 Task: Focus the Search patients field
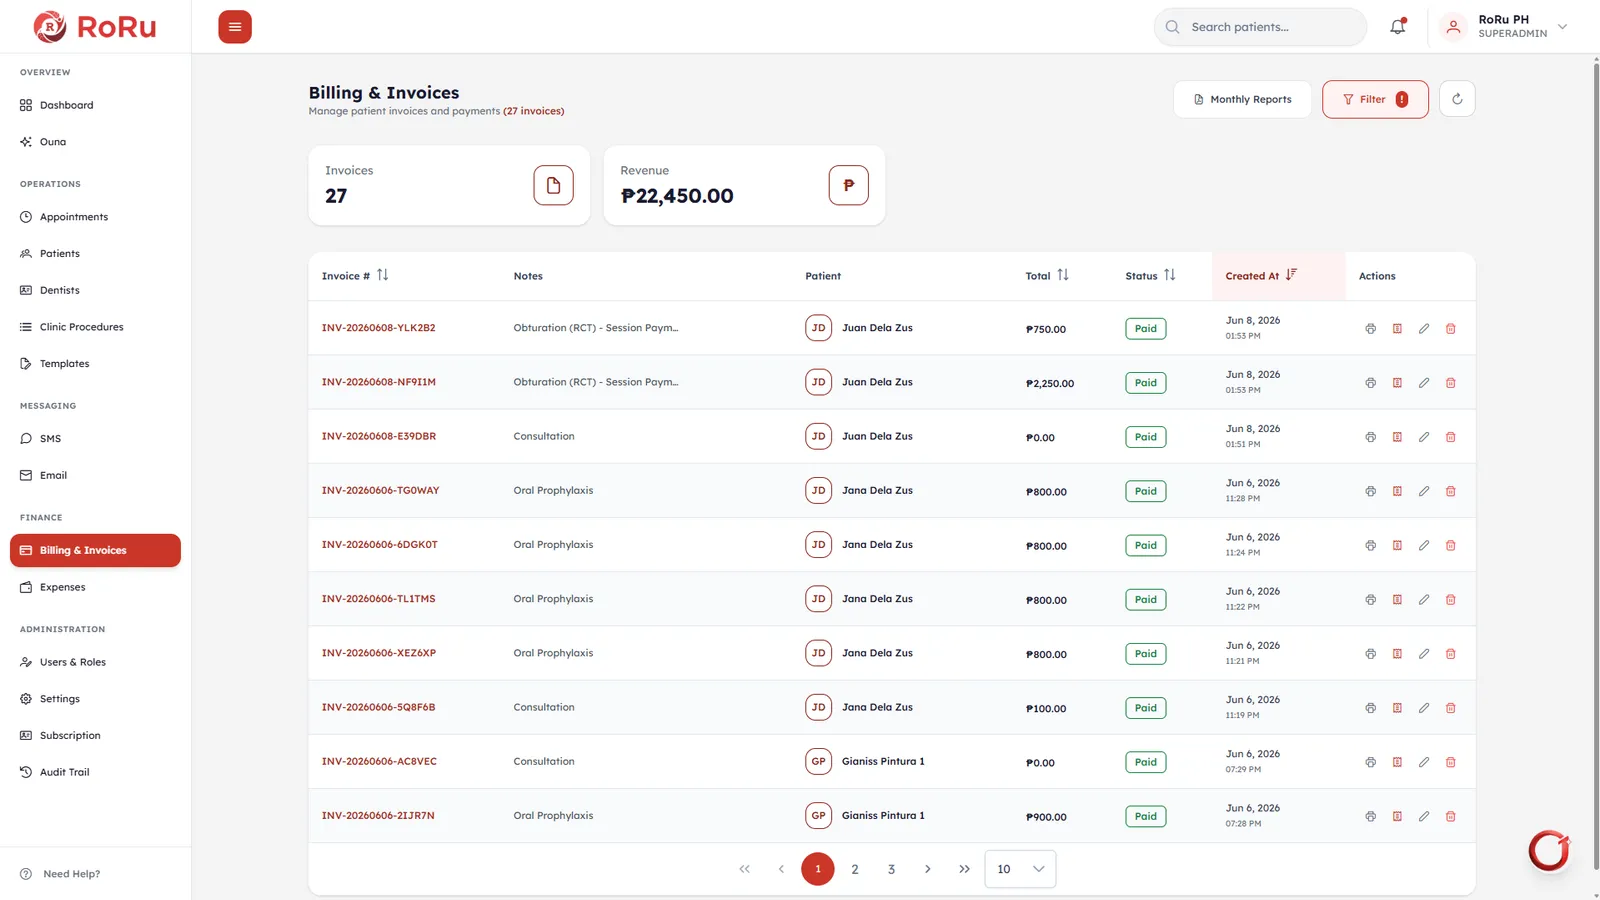pos(1260,27)
